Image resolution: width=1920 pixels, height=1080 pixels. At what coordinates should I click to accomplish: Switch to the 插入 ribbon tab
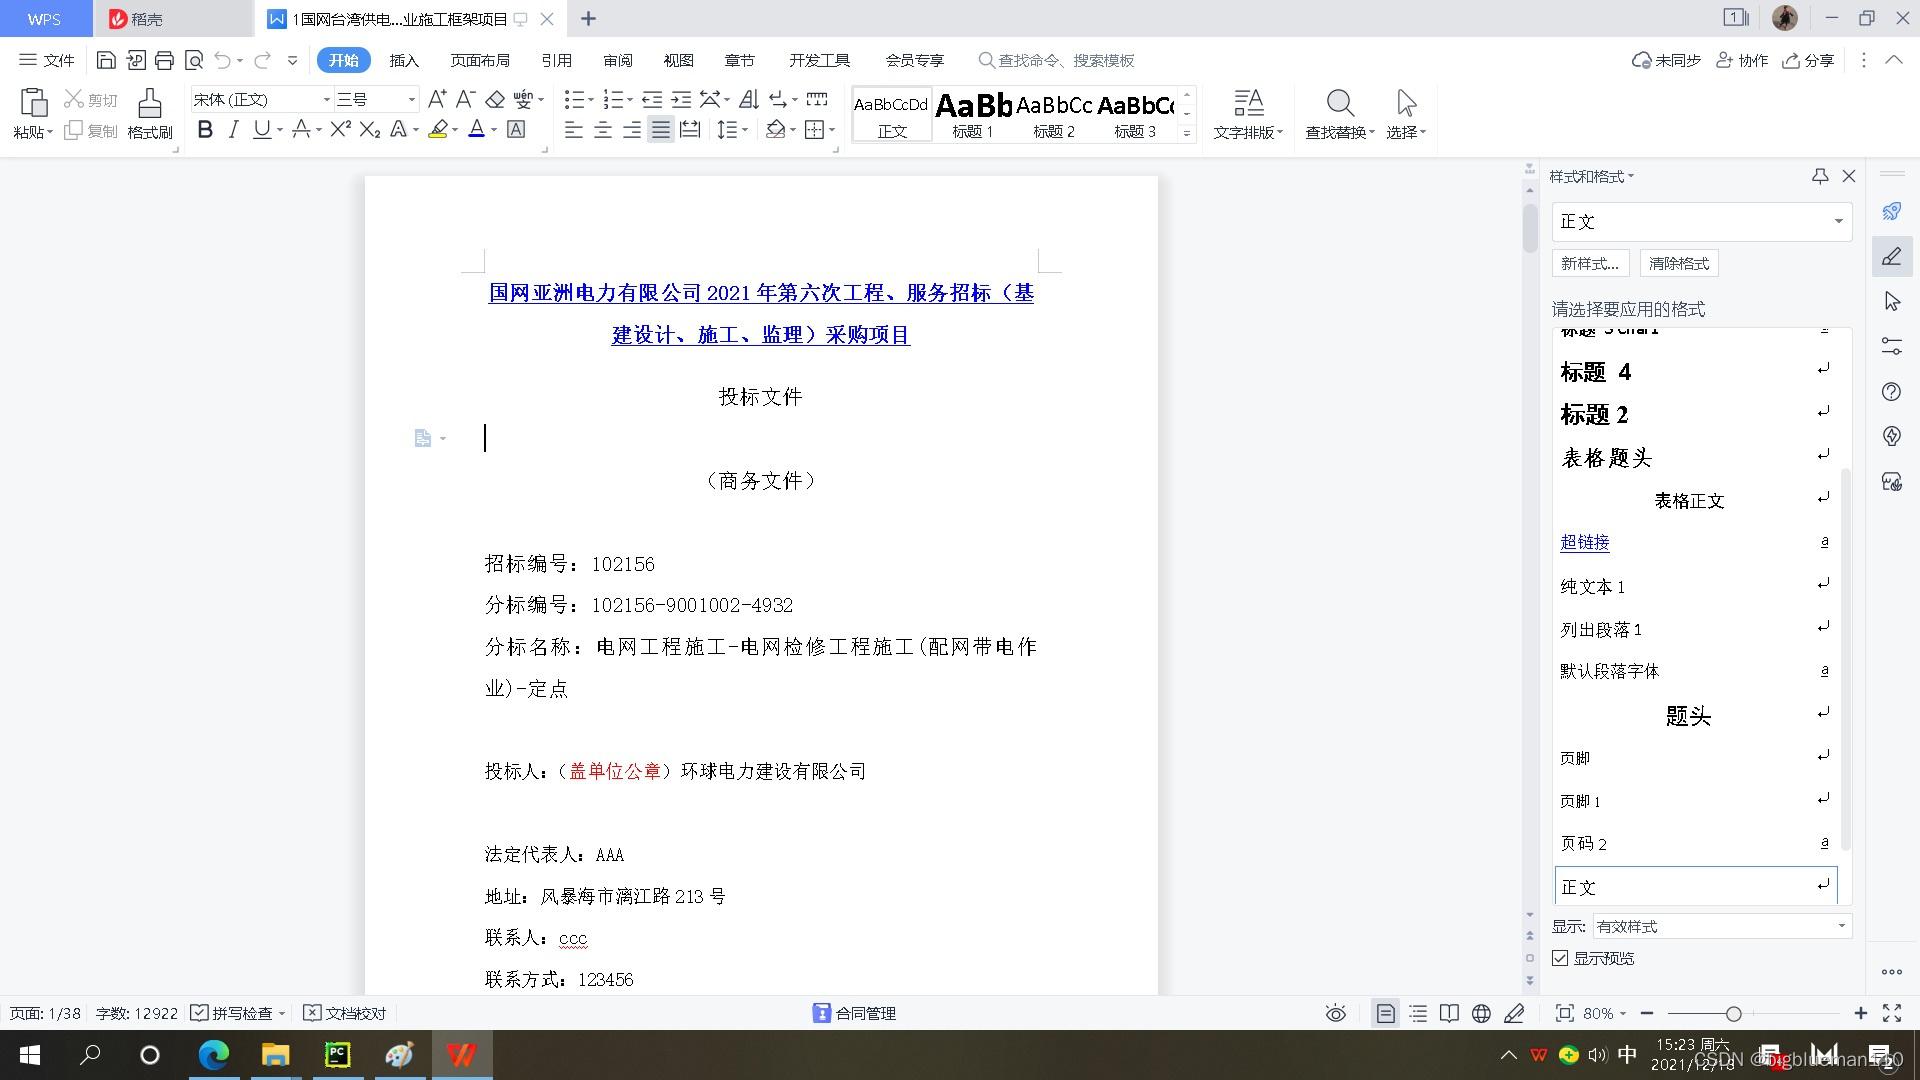[404, 60]
